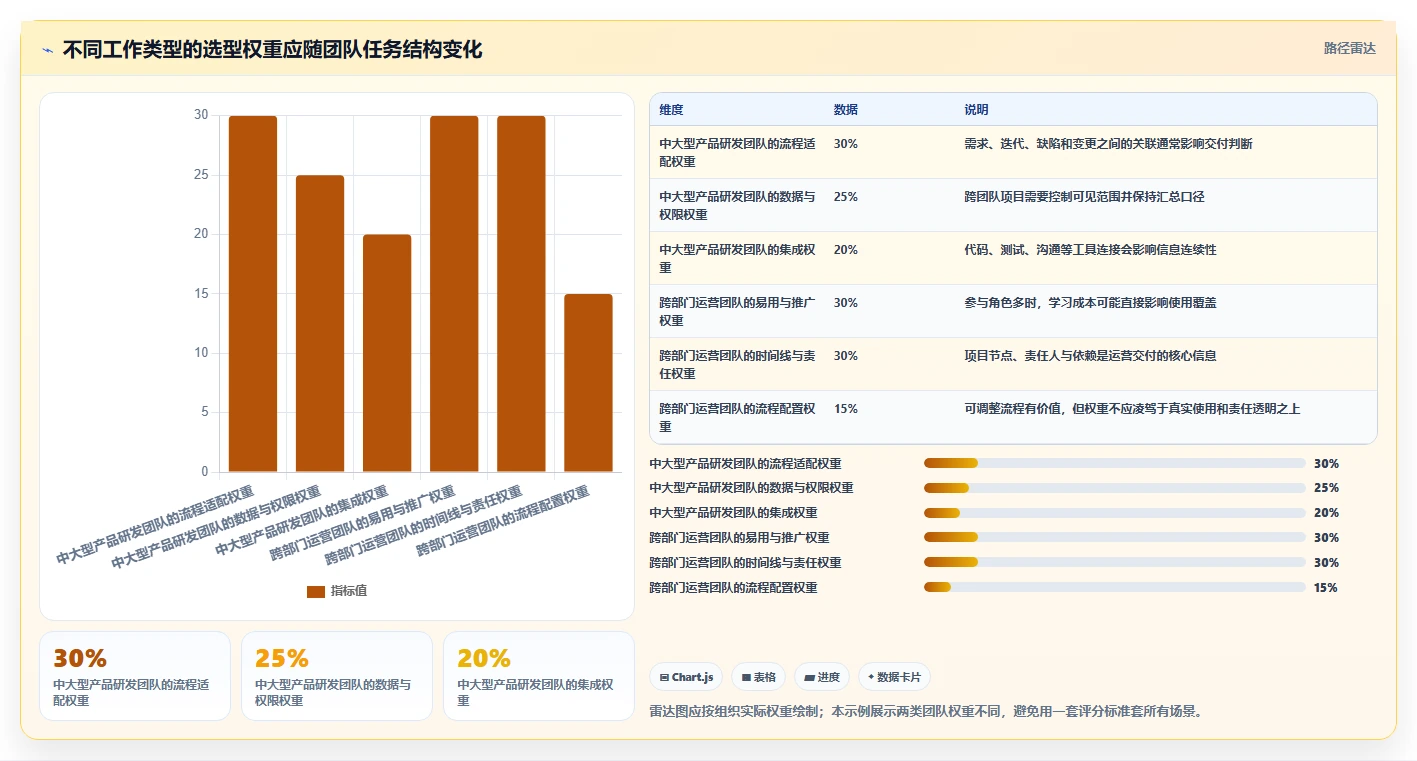Screen dimensions: 1417x761
Task: Open the 30% data card
Action: (135, 676)
